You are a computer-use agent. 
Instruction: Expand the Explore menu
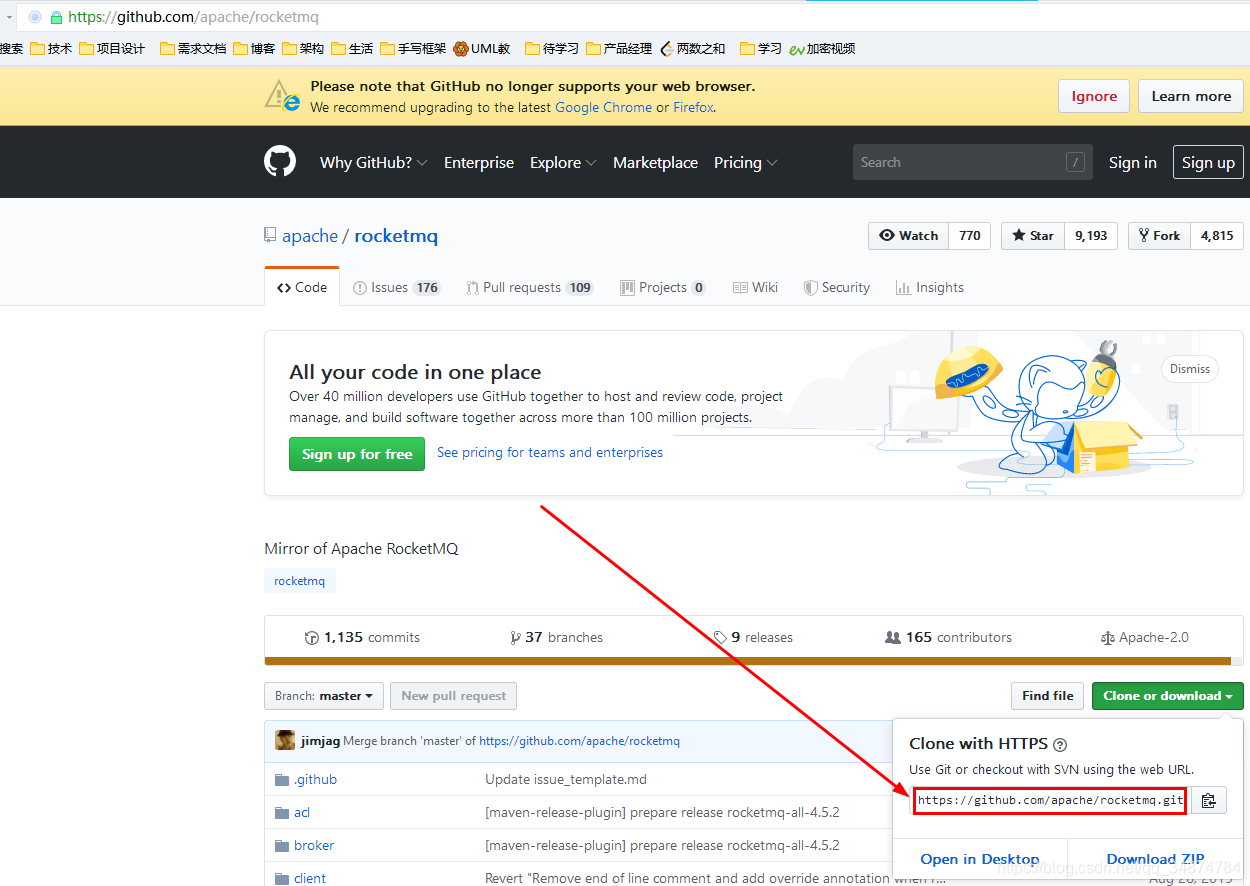(563, 162)
